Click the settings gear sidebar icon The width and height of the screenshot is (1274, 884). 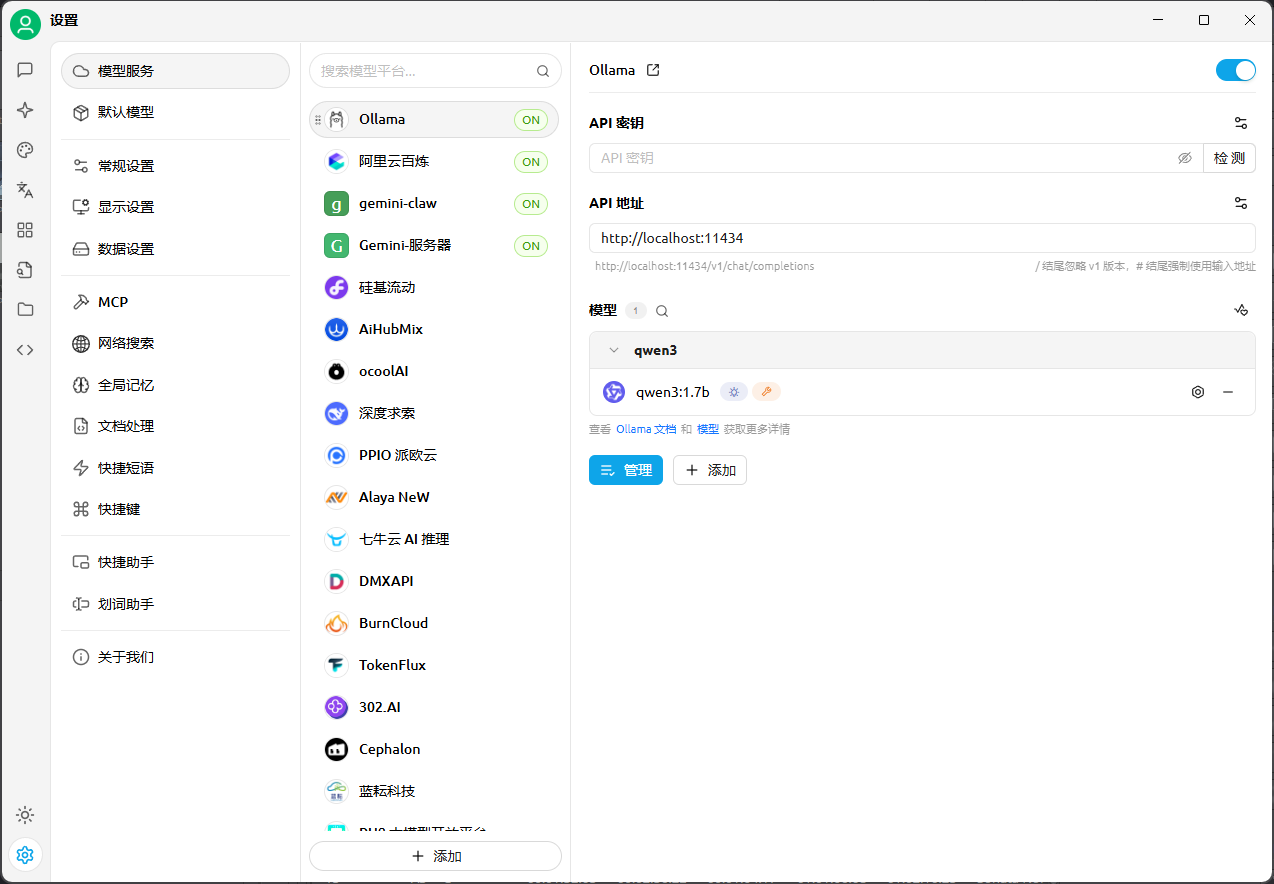point(25,855)
